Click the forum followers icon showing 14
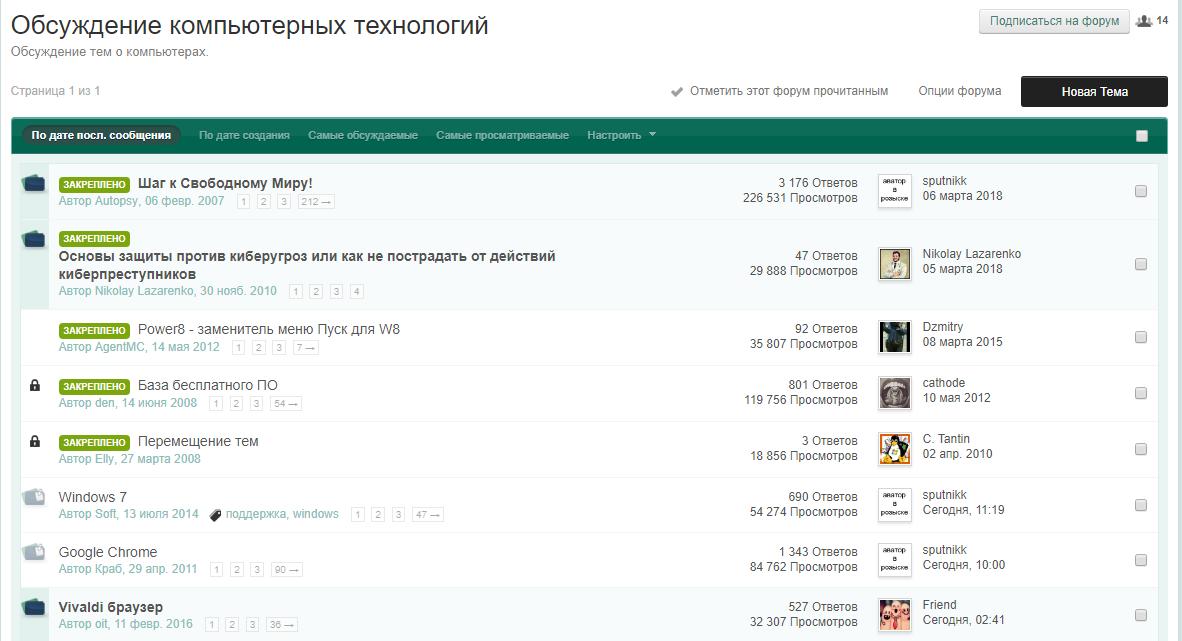This screenshot has height=641, width=1182. pyautogui.click(x=1145, y=21)
